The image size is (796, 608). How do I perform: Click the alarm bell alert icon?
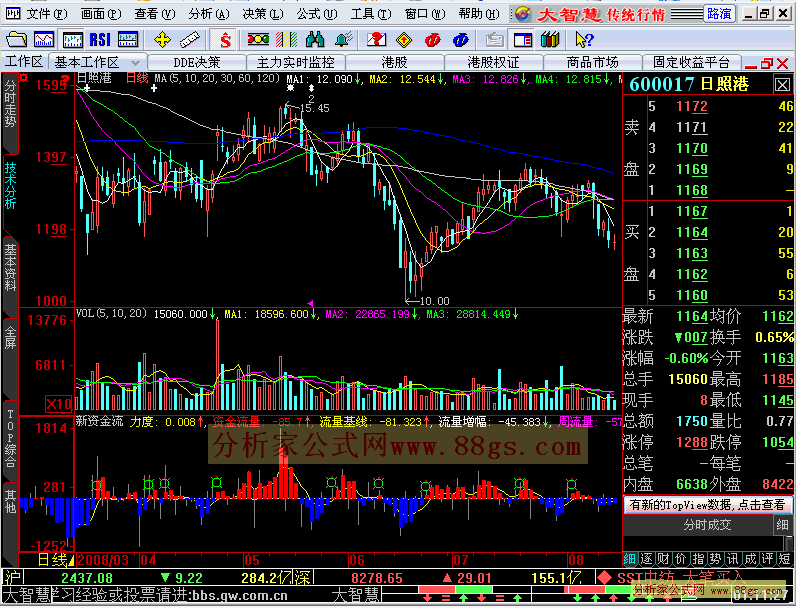pyautogui.click(x=344, y=39)
